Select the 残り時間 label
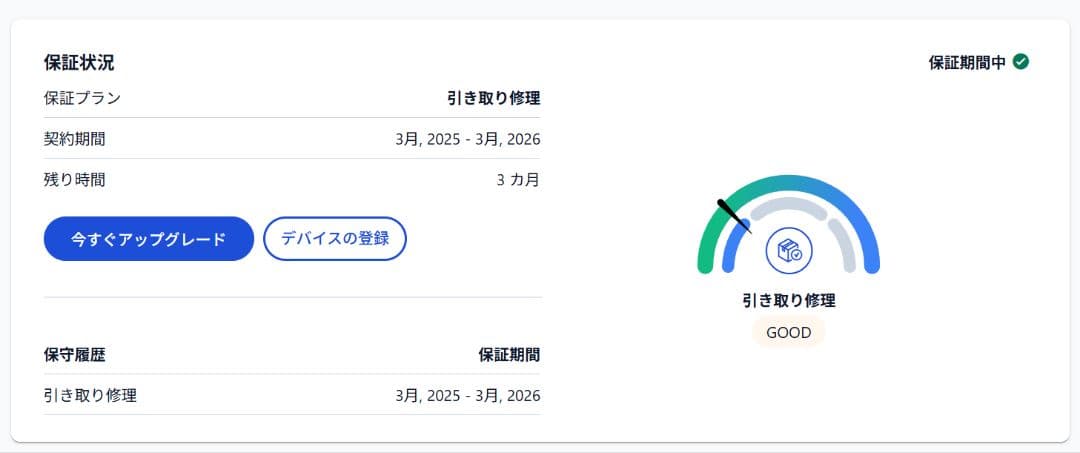 coord(75,180)
